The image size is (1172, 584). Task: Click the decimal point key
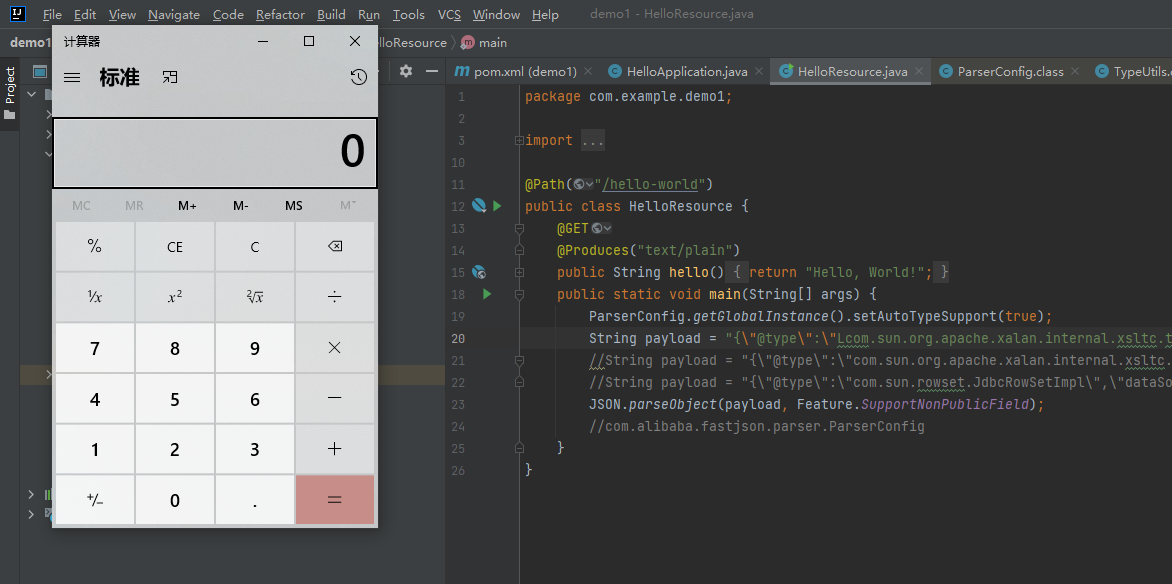[255, 500]
